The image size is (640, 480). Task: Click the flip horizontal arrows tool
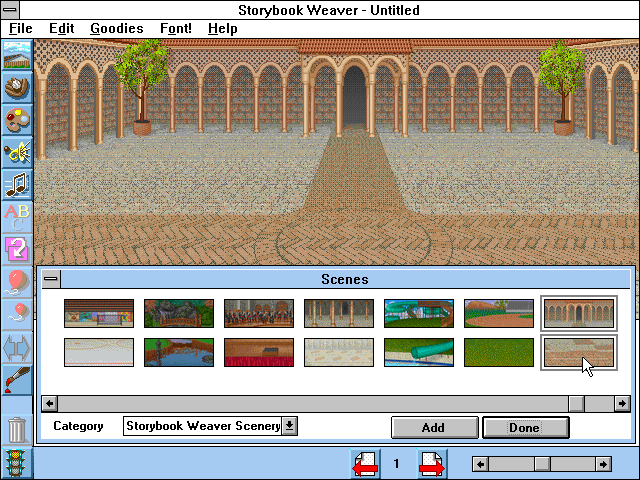coord(17,347)
